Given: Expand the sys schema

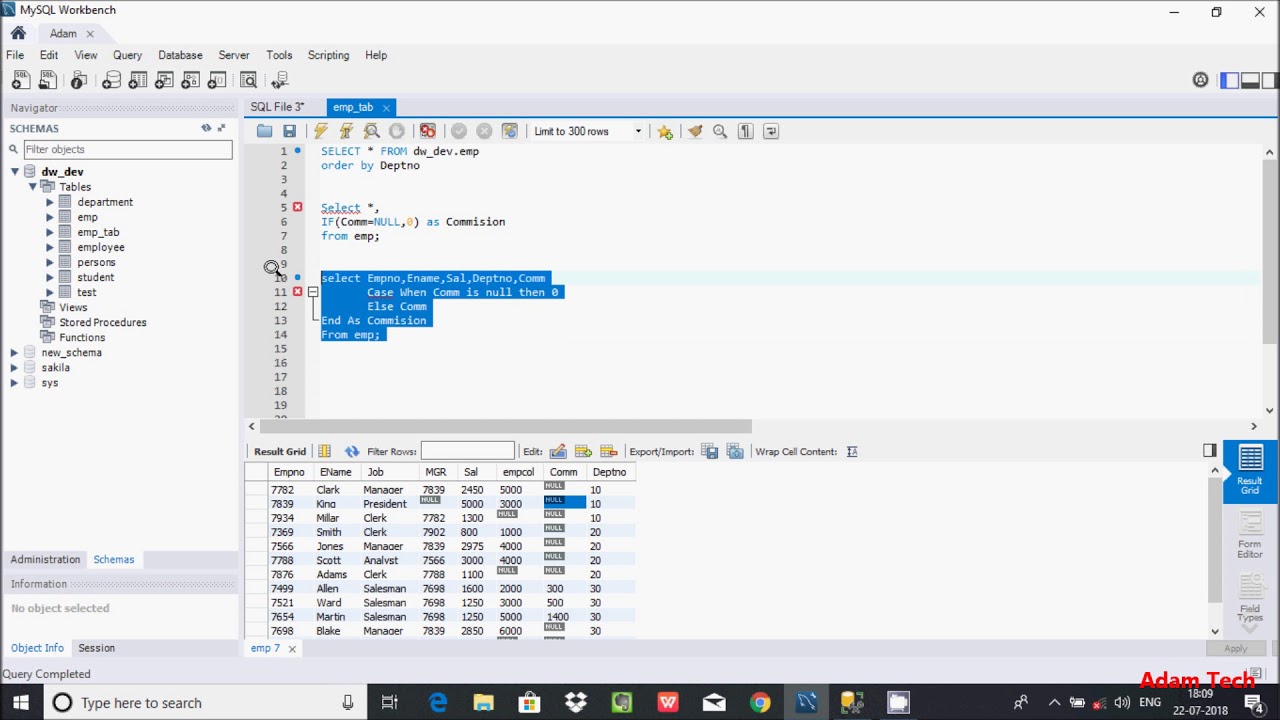Looking at the screenshot, I should (14, 383).
